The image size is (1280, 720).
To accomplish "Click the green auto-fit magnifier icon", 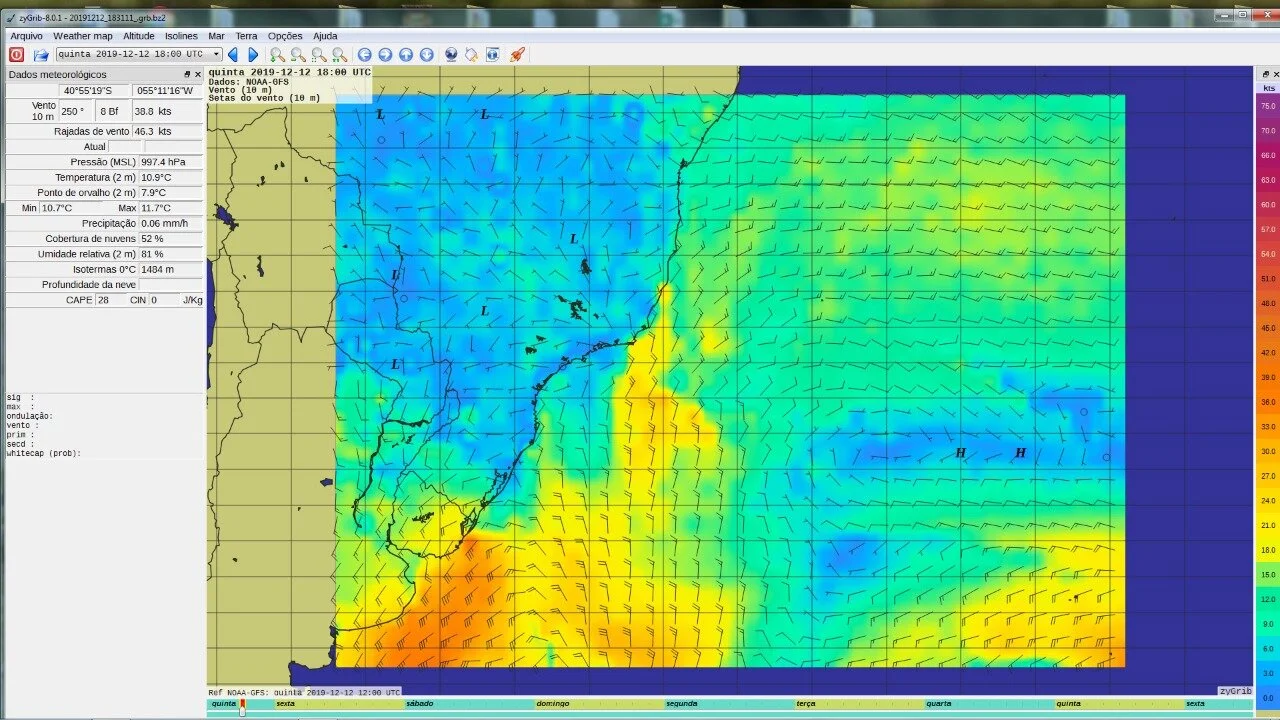I will pos(338,54).
